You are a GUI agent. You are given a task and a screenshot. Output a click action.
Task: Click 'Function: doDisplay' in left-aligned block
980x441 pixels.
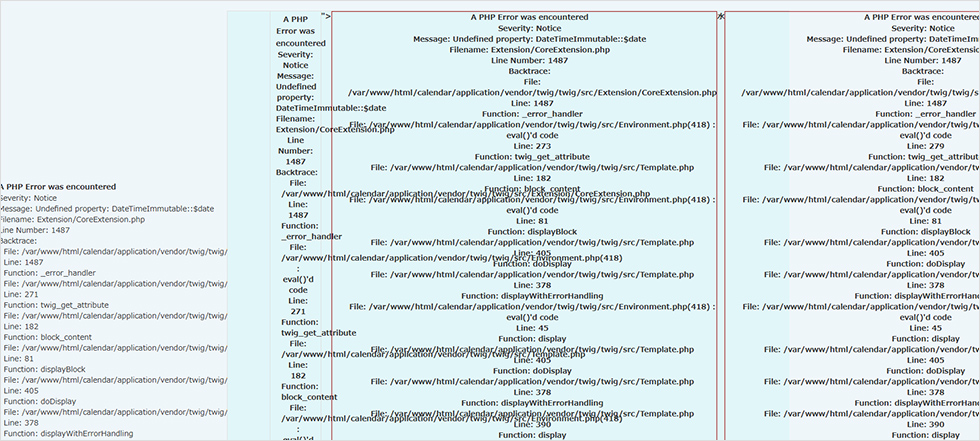click(40, 402)
